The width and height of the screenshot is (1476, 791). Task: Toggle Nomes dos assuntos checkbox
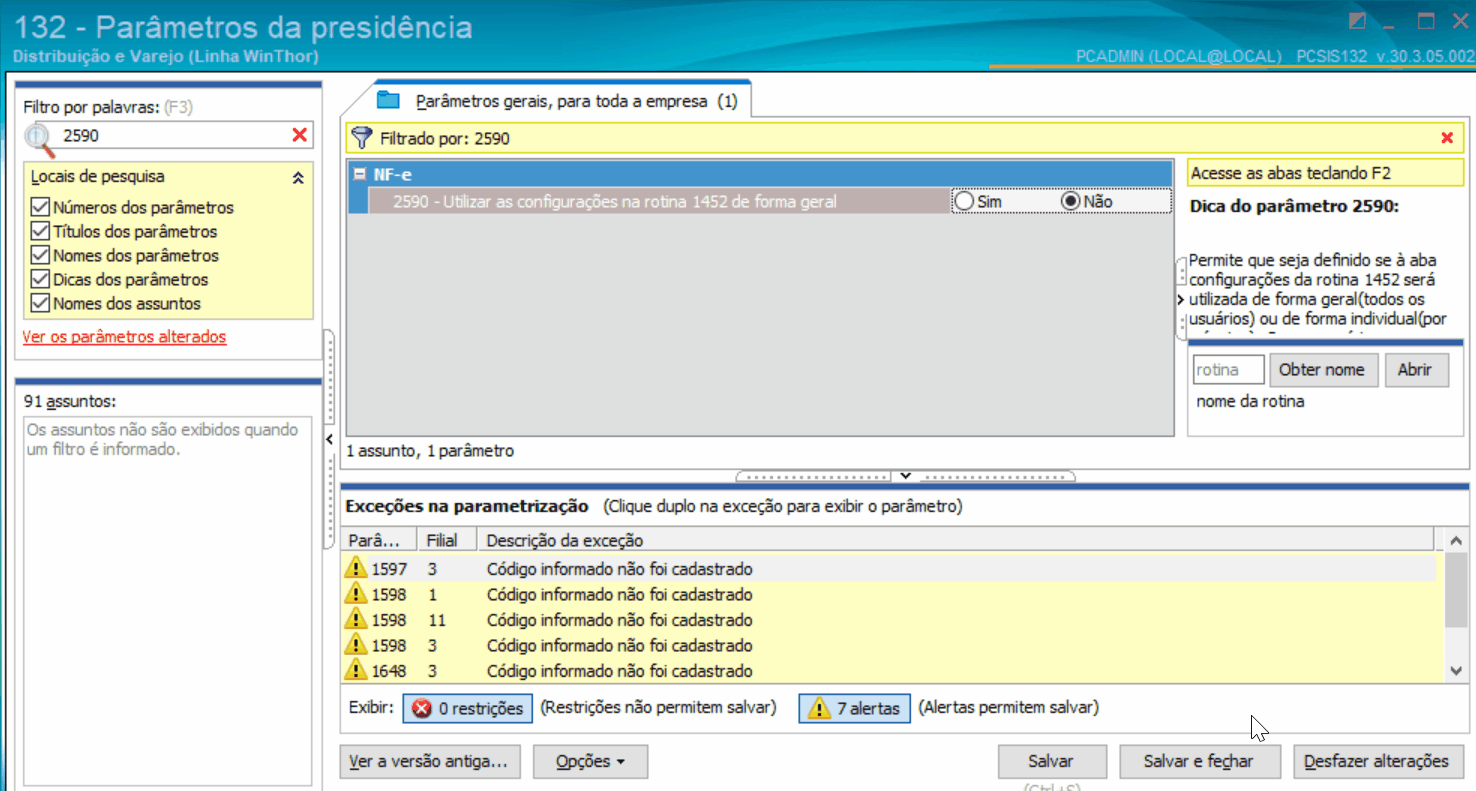[x=40, y=303]
